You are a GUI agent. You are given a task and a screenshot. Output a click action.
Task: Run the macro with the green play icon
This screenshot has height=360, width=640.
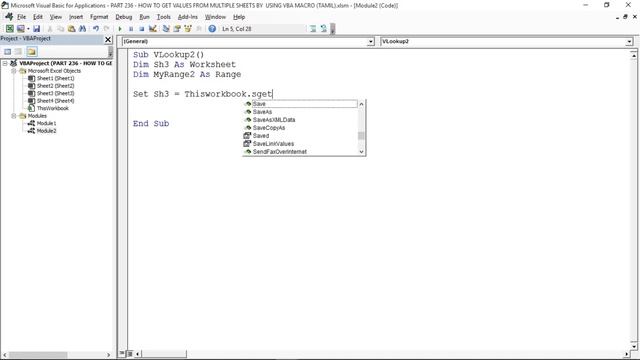coord(120,29)
